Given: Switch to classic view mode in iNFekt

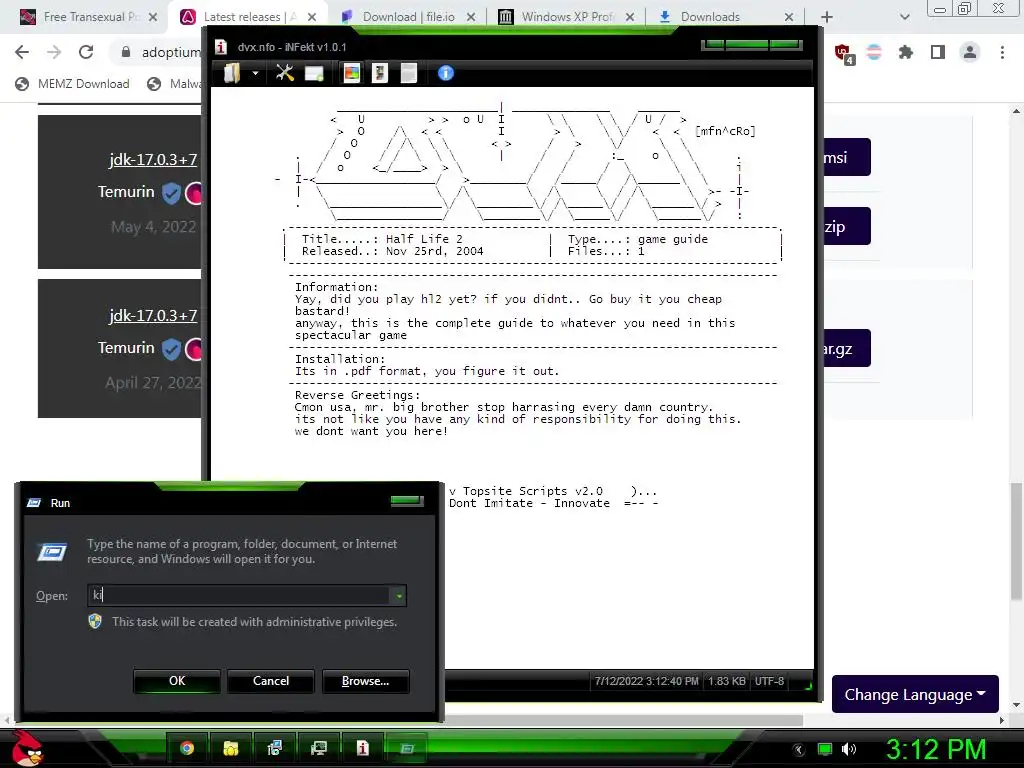Looking at the screenshot, I should coord(379,72).
